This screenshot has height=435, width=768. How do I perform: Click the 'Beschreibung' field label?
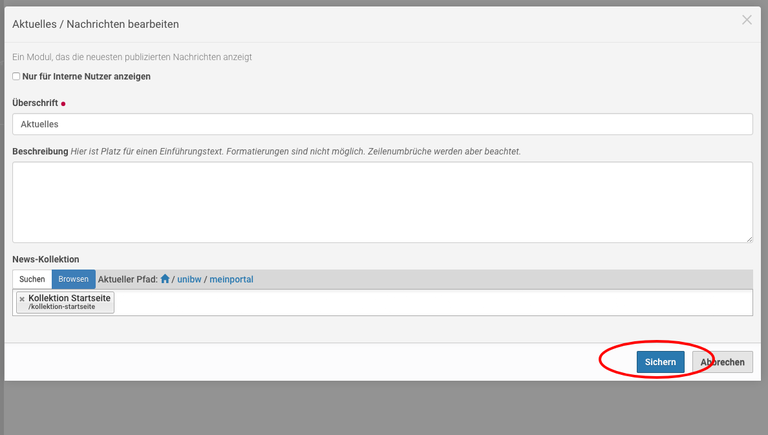pos(40,151)
